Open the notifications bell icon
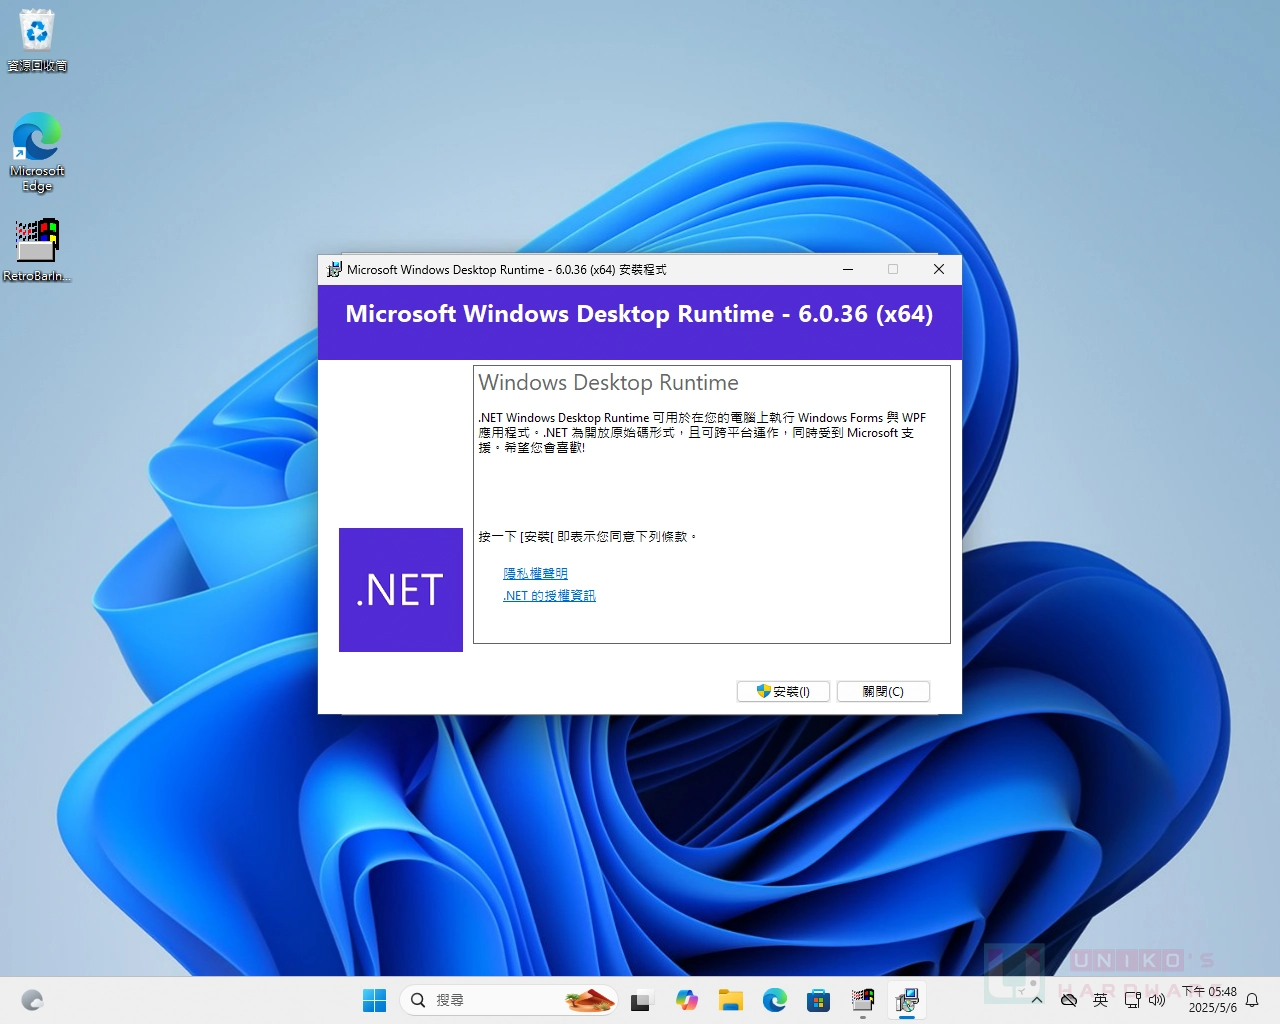This screenshot has width=1280, height=1024. tap(1252, 1000)
